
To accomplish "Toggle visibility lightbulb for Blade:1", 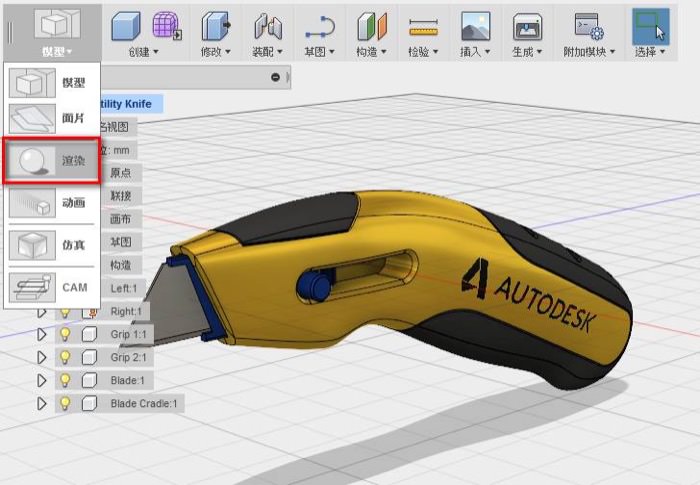I will [65, 380].
